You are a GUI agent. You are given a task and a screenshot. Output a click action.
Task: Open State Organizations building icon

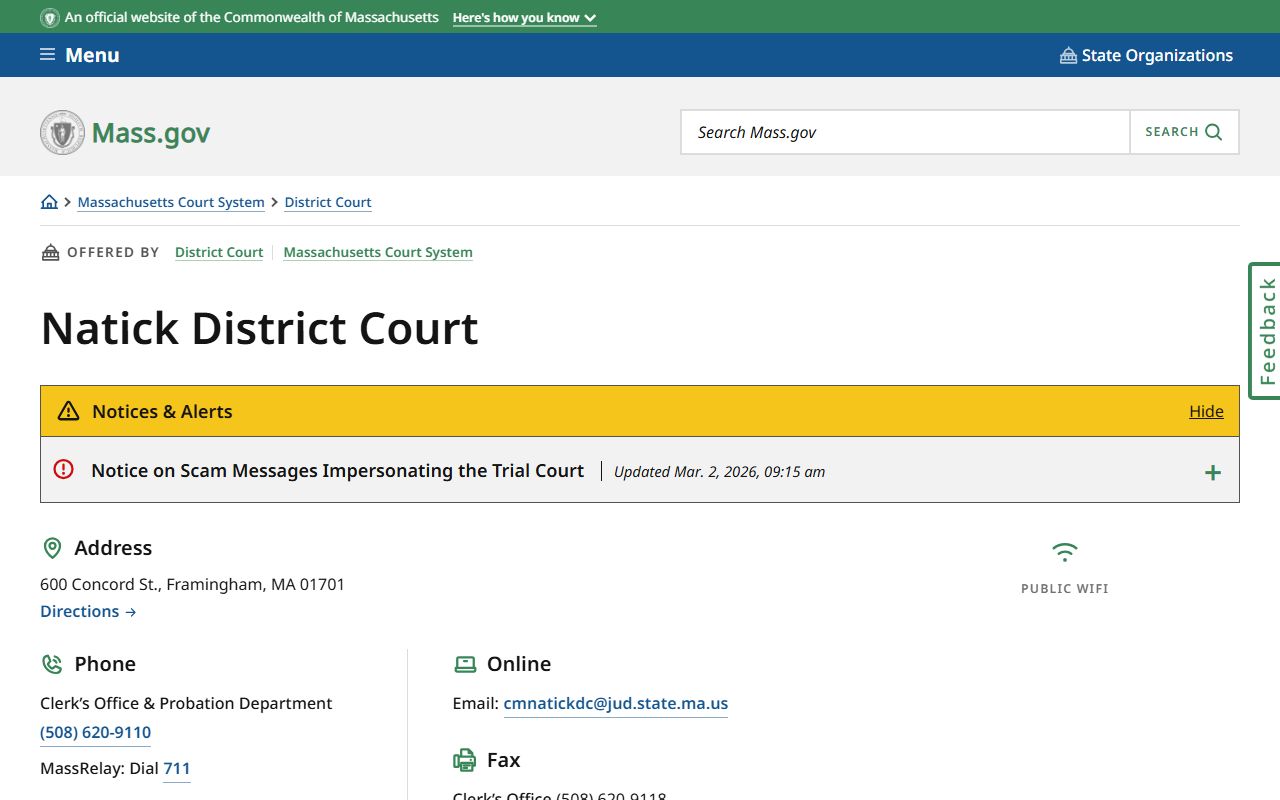click(1068, 56)
